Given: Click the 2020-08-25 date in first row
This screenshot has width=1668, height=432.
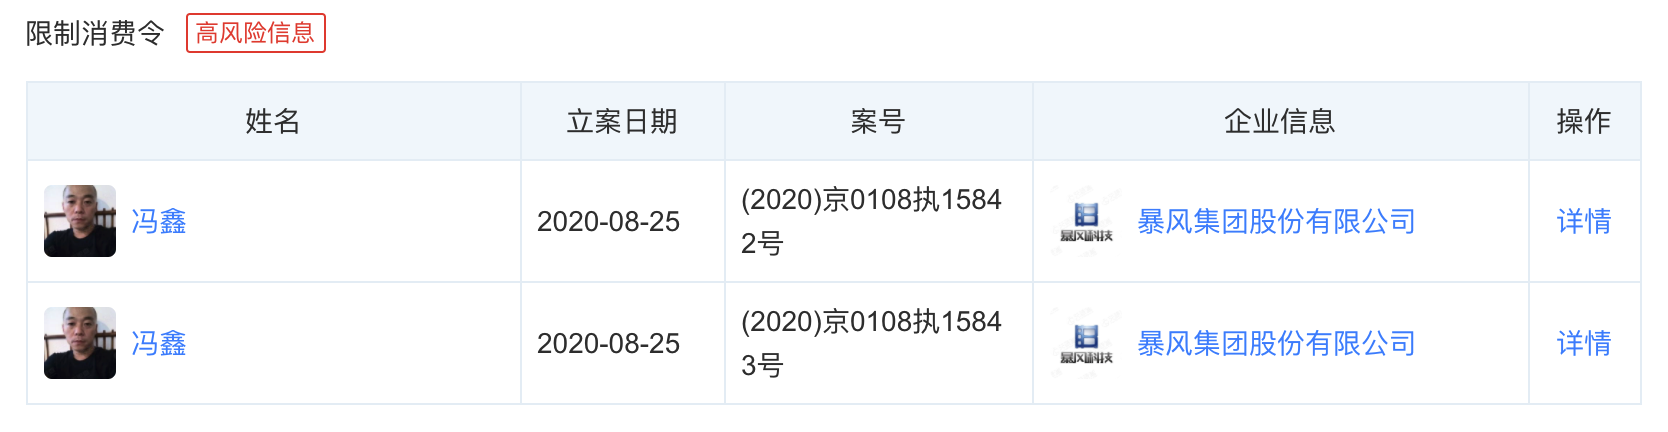Looking at the screenshot, I should (x=608, y=221).
